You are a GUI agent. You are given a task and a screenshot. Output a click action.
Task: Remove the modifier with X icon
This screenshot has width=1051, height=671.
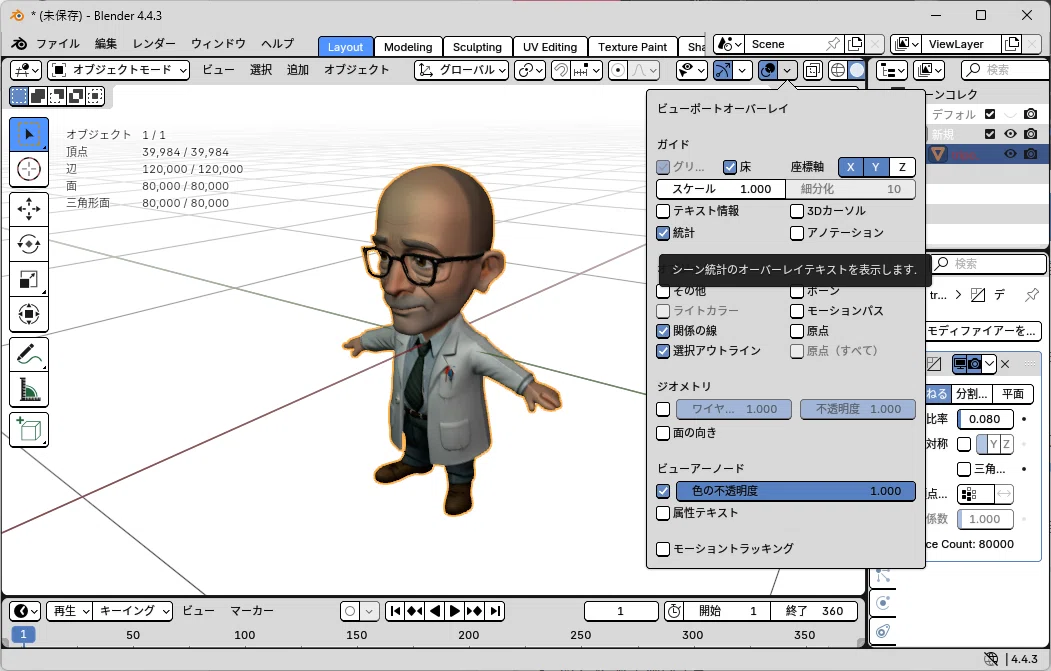[x=1005, y=364]
